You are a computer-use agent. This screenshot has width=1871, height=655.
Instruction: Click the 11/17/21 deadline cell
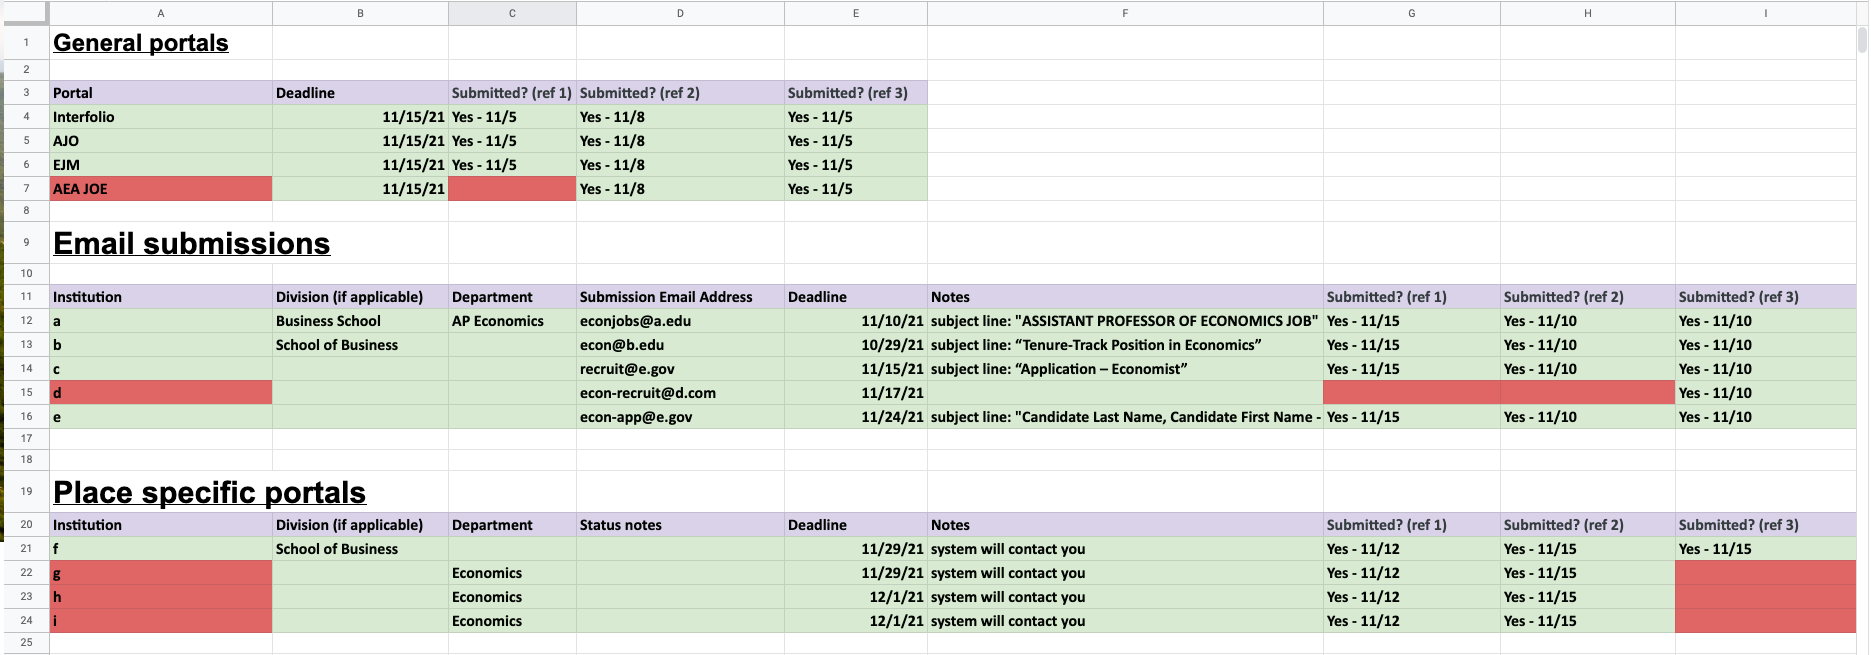(x=856, y=393)
